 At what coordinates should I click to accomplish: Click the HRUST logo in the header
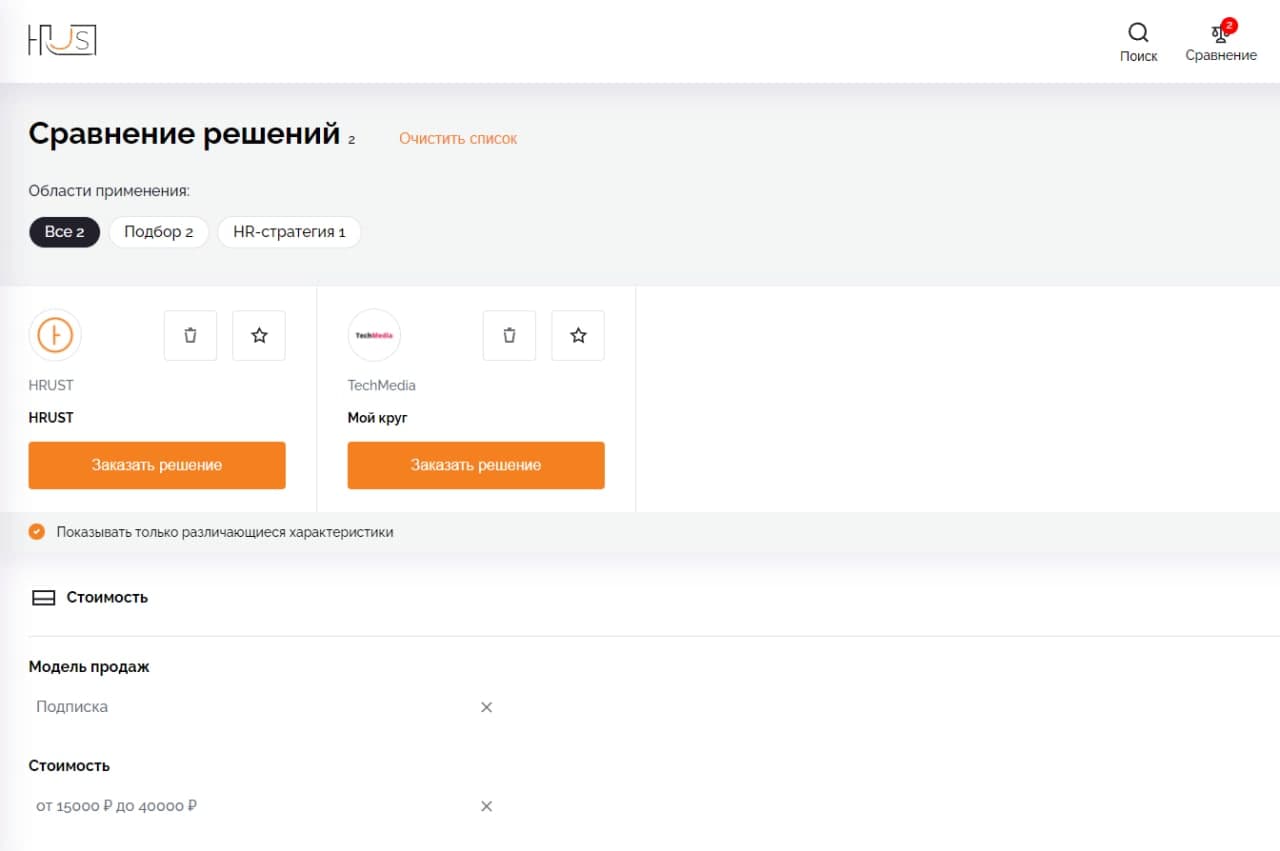[62, 40]
